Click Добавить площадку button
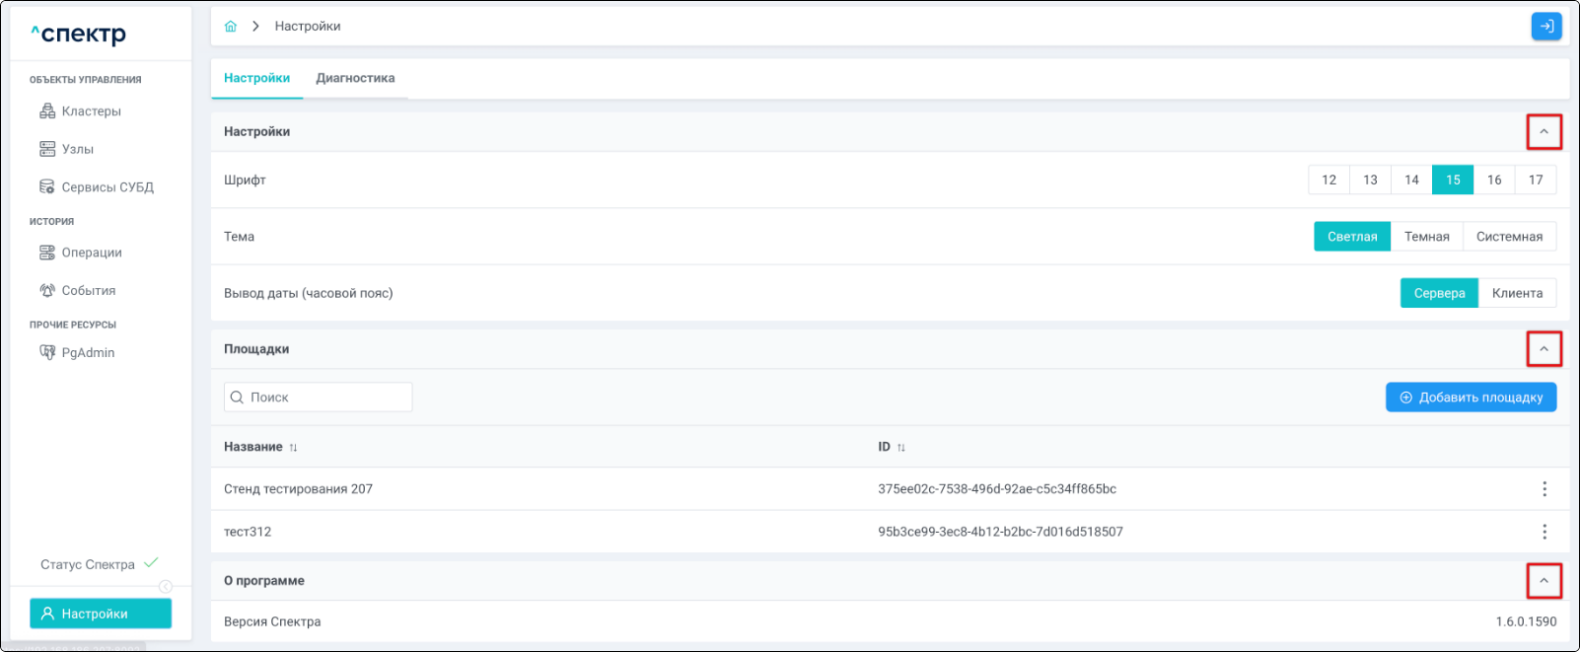 1471,397
